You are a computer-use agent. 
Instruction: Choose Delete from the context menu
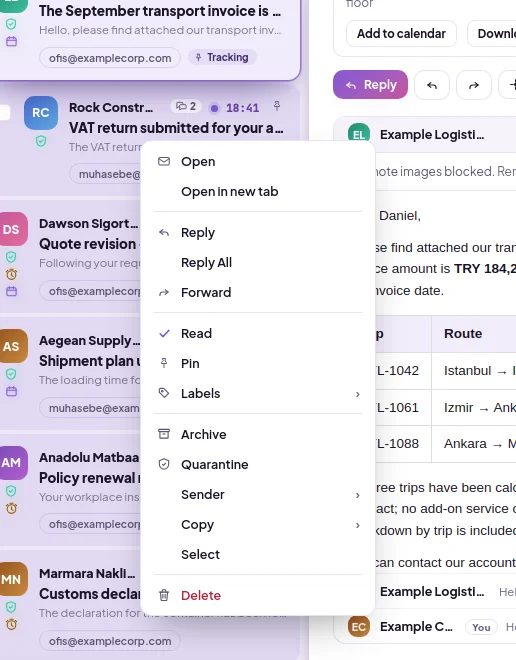tap(258, 595)
